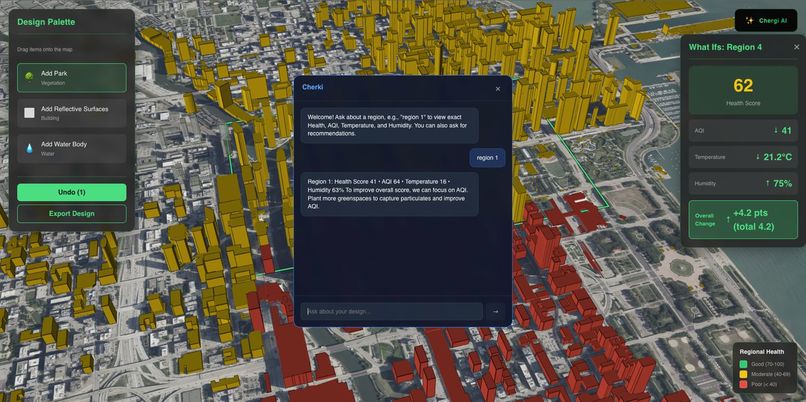Click the What Ifs: Region 4 title
This screenshot has height=402, width=806.
click(x=725, y=47)
